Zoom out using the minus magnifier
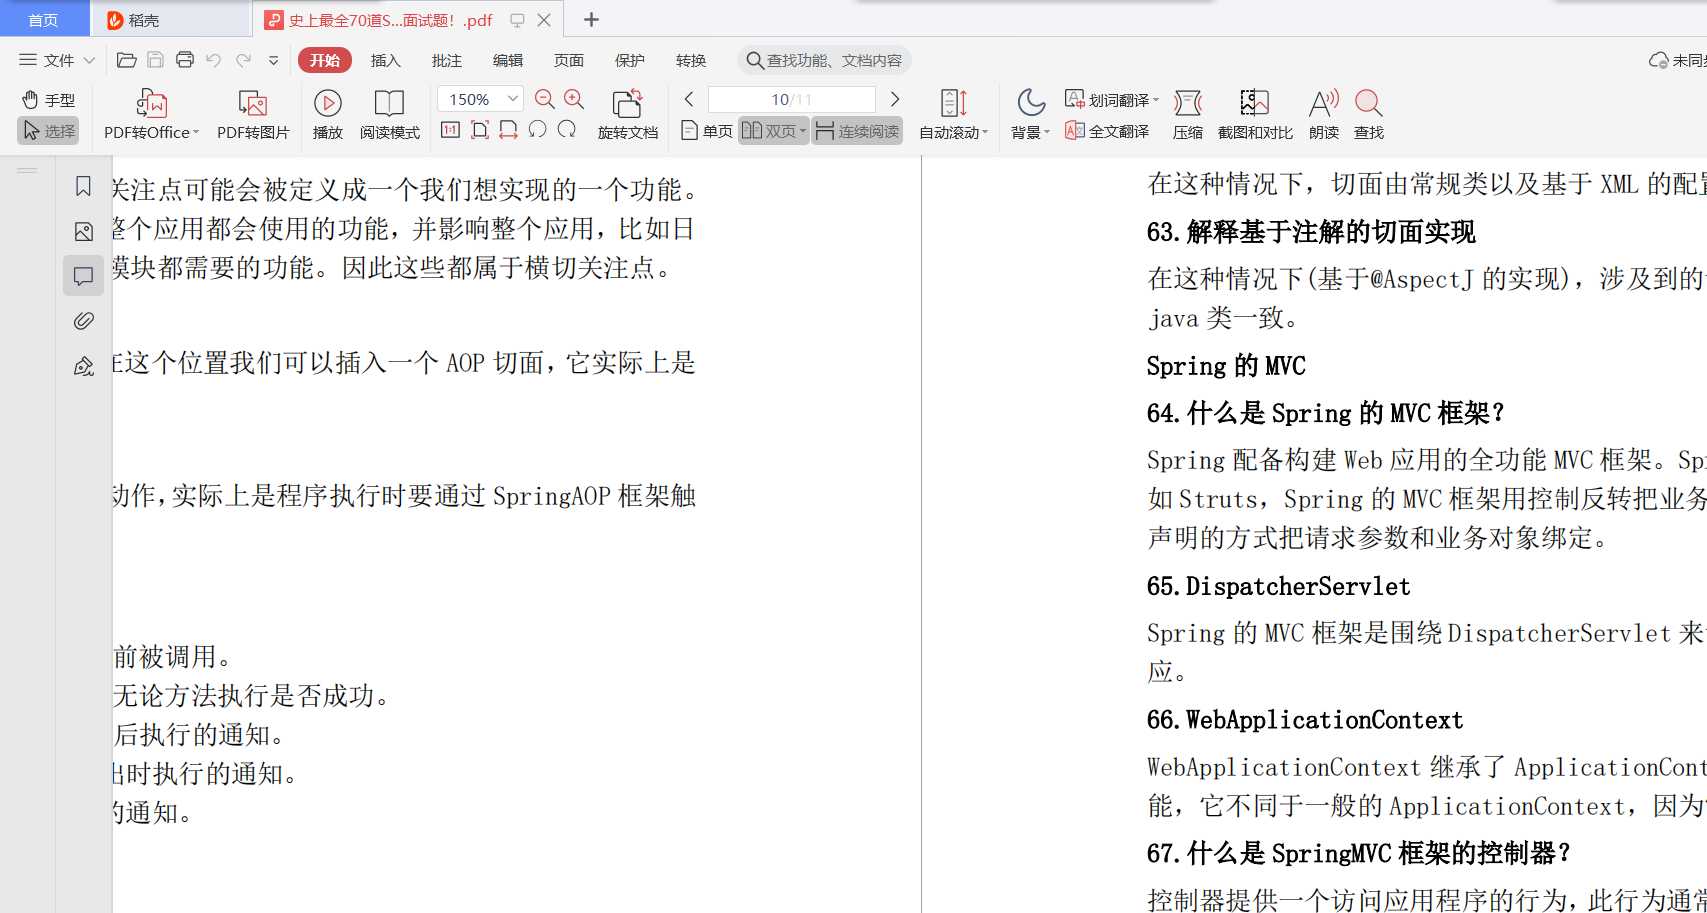 tap(544, 99)
